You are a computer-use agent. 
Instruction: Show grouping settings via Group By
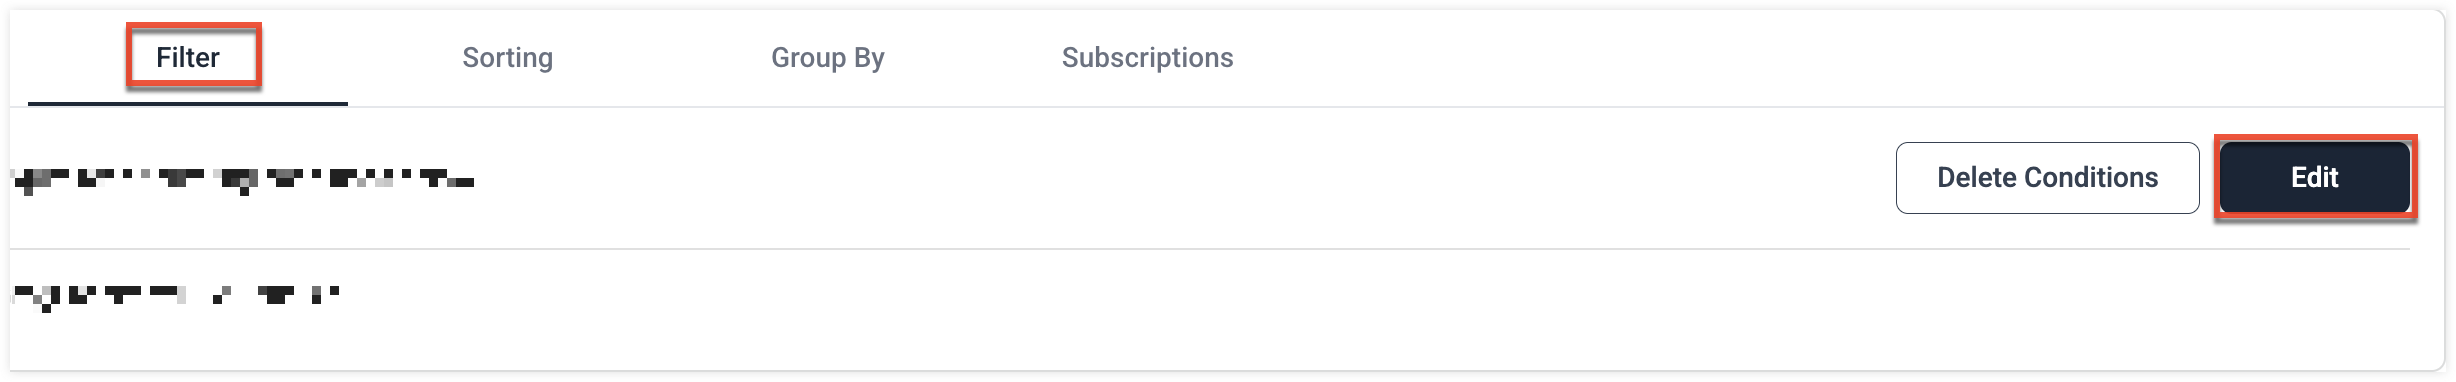pyautogui.click(x=827, y=58)
